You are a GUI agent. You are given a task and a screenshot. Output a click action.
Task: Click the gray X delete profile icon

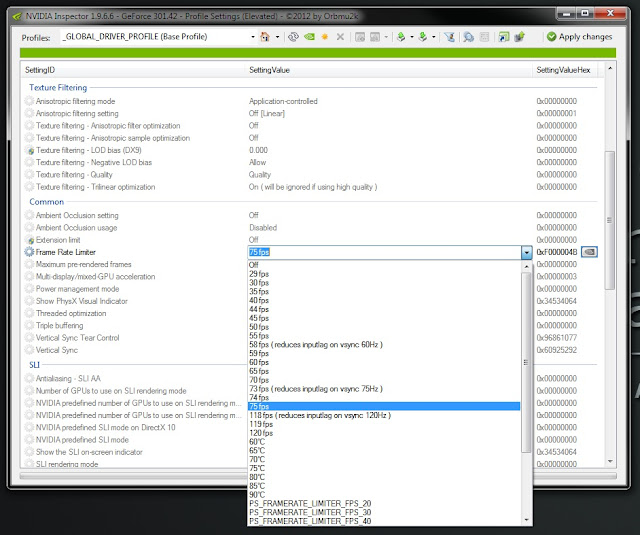[x=340, y=37]
